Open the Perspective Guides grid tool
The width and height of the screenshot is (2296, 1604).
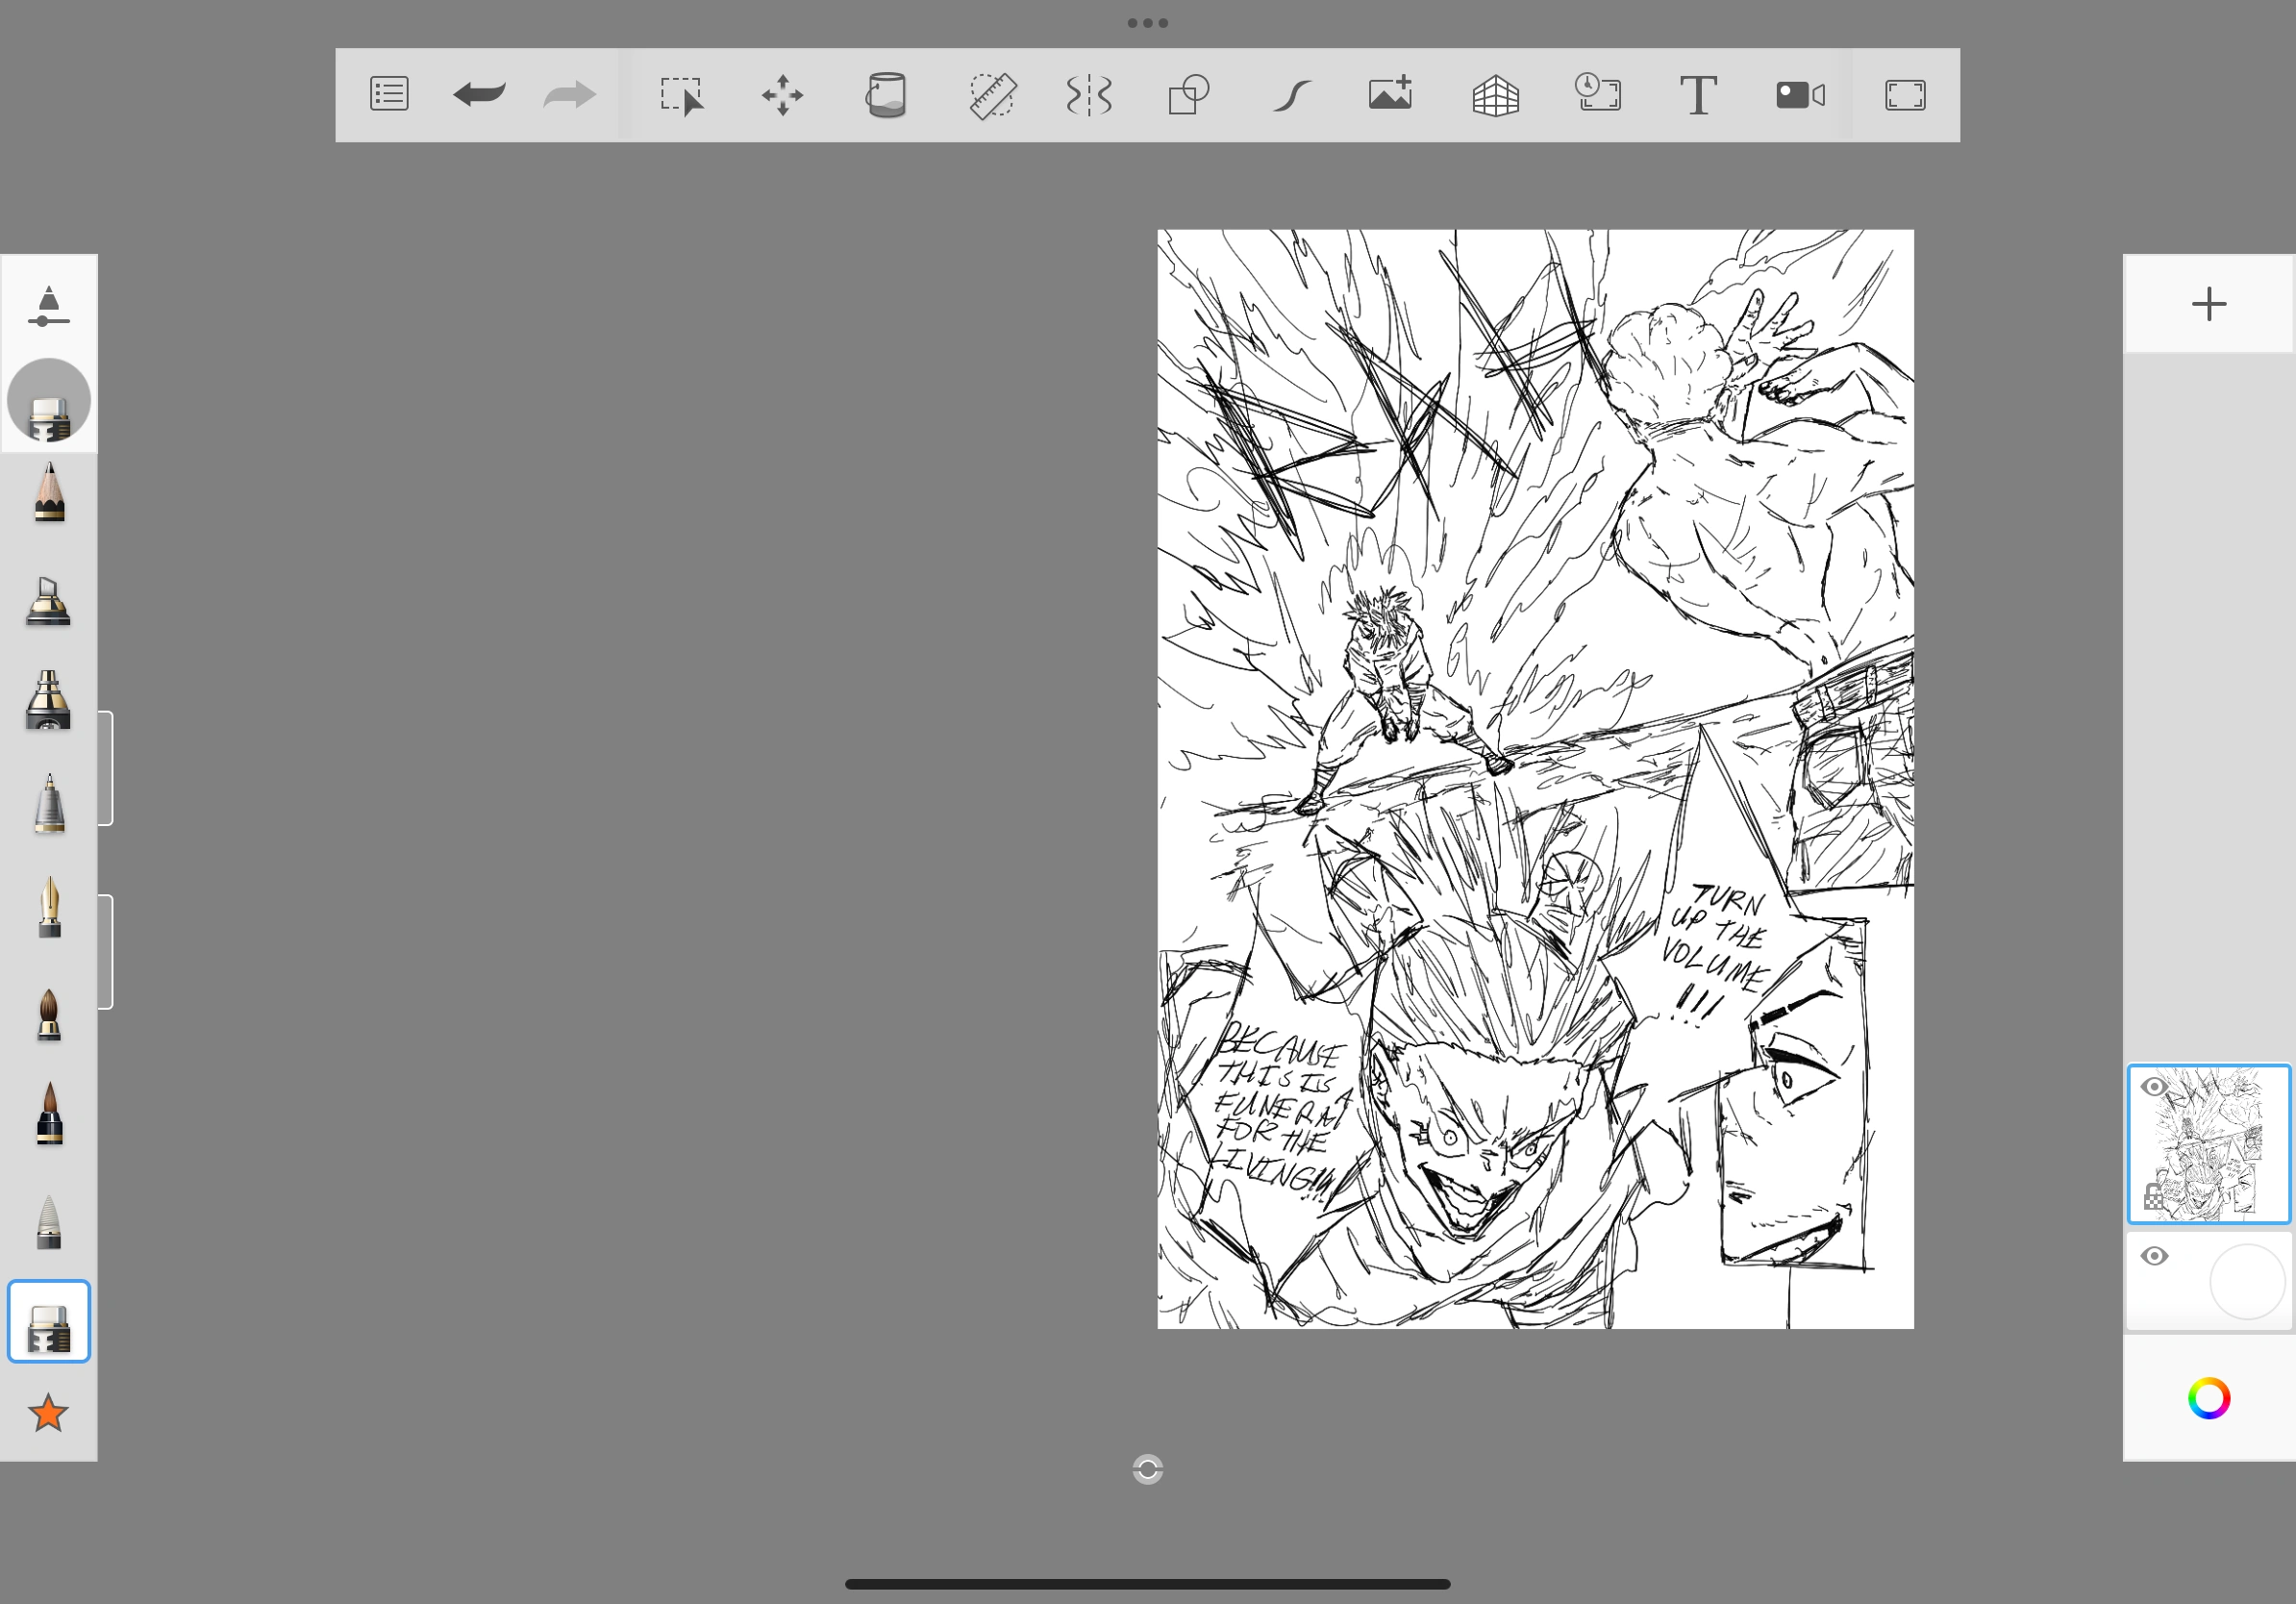1495,96
